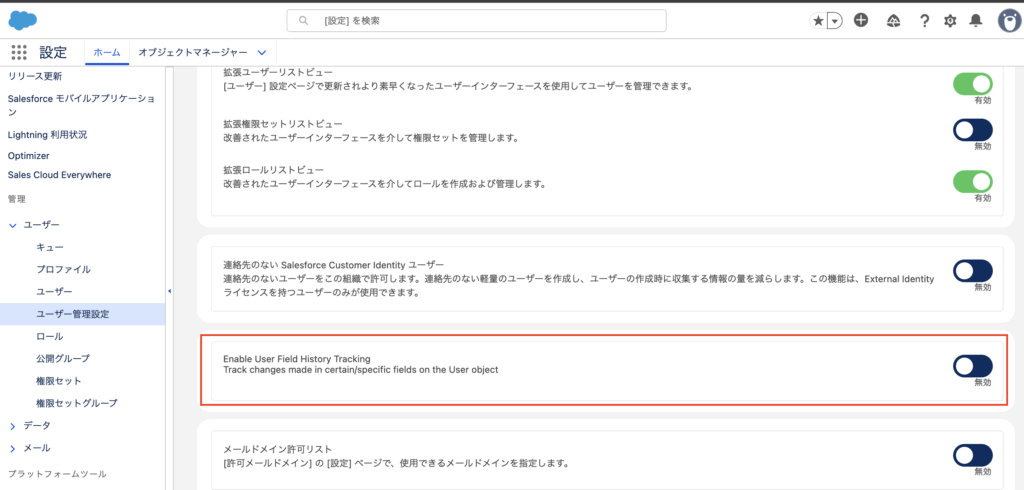
Task: Open the Trailhead guidance icon
Action: point(893,21)
